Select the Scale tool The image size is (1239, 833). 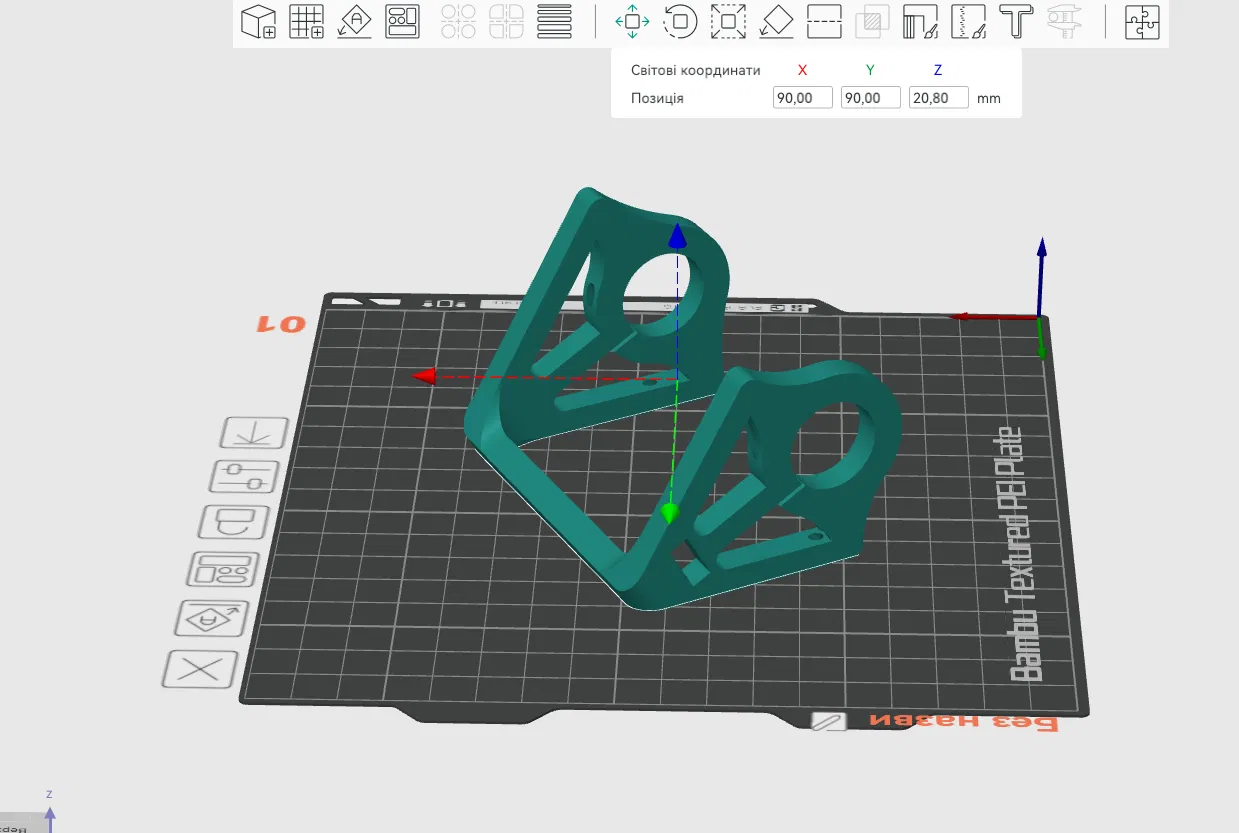click(x=728, y=21)
